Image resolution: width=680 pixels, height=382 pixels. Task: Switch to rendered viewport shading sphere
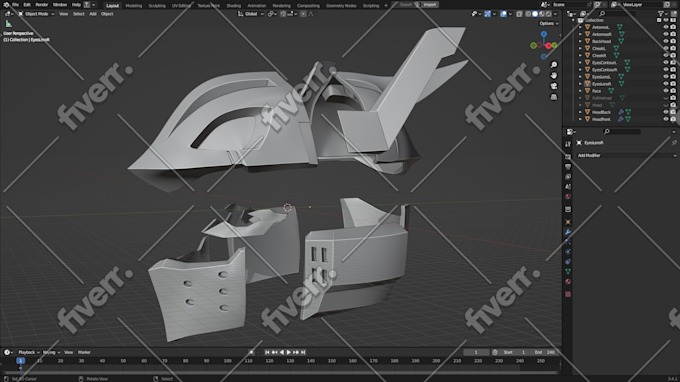pyautogui.click(x=549, y=14)
